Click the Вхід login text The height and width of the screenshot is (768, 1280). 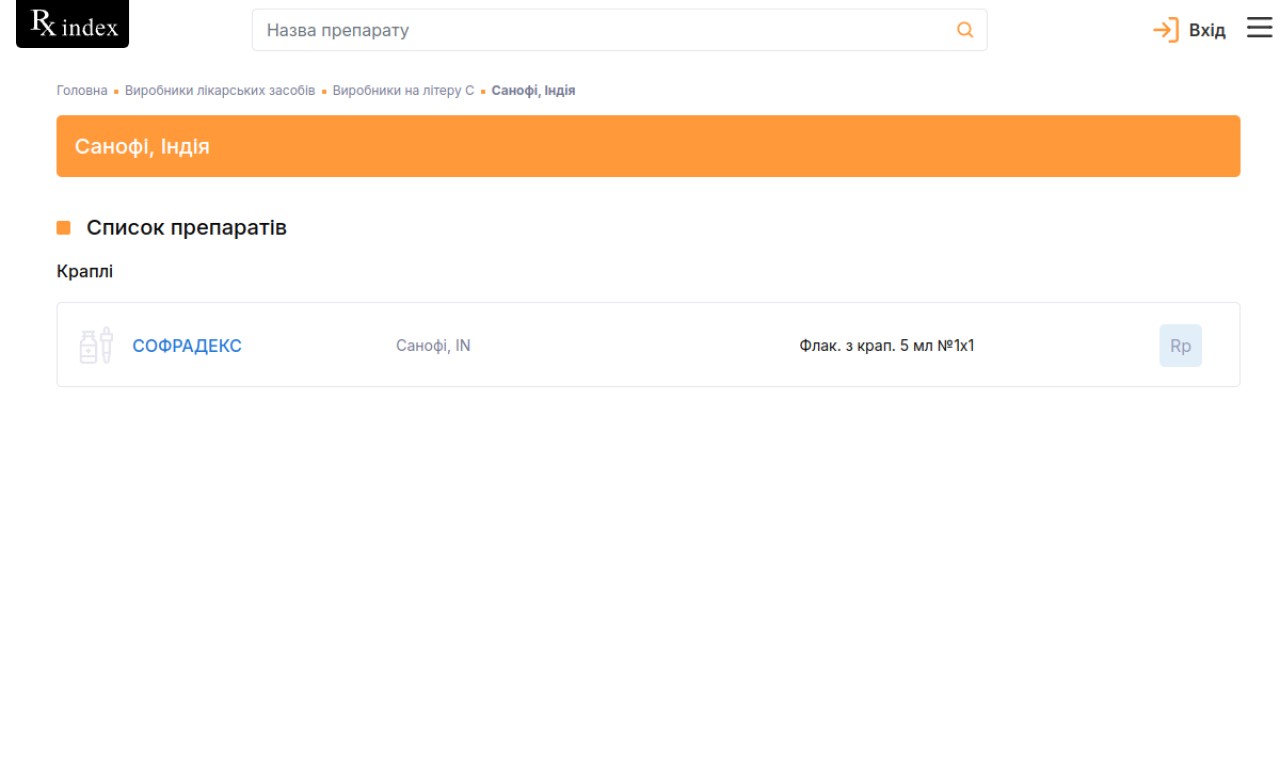(x=1207, y=30)
